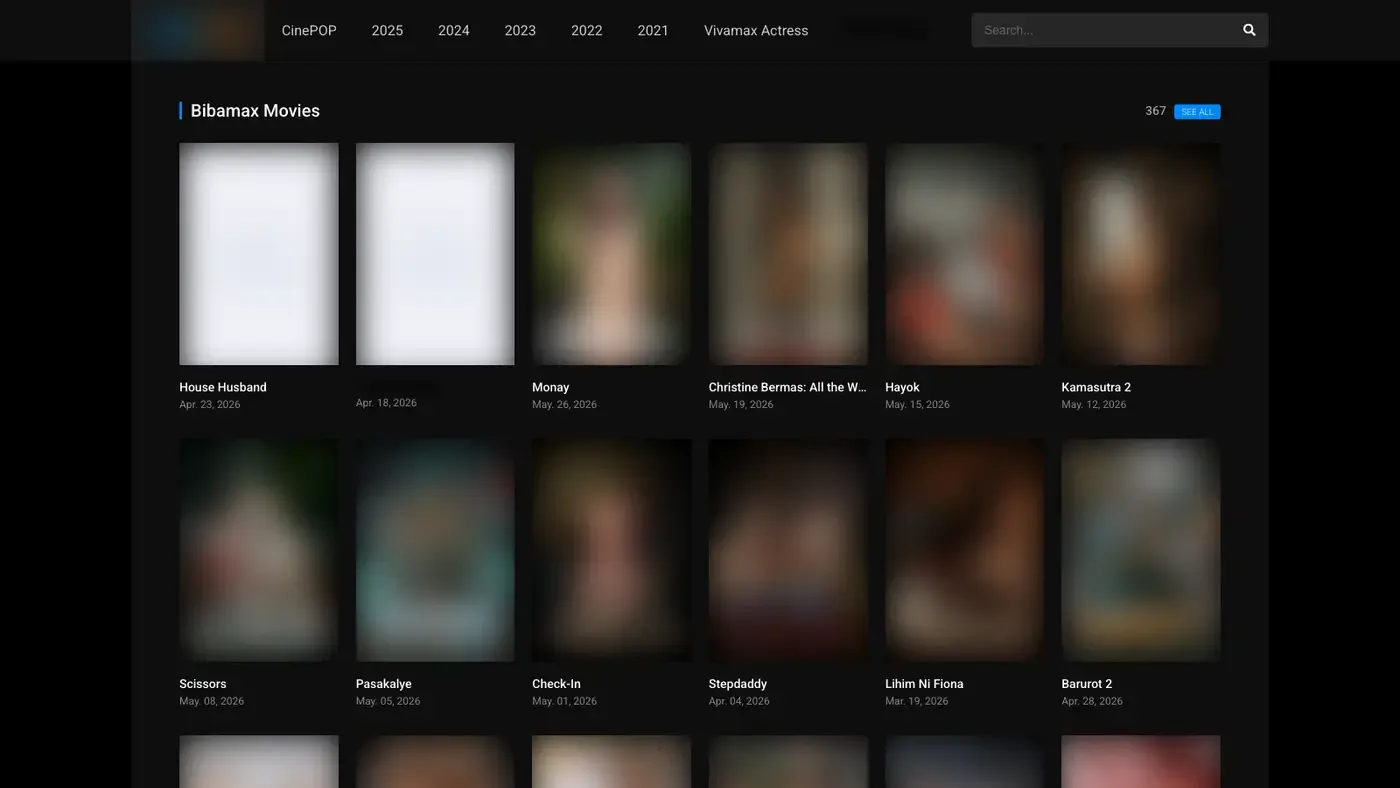The height and width of the screenshot is (788, 1400).
Task: Click the SEE ALL button
Action: click(1197, 112)
